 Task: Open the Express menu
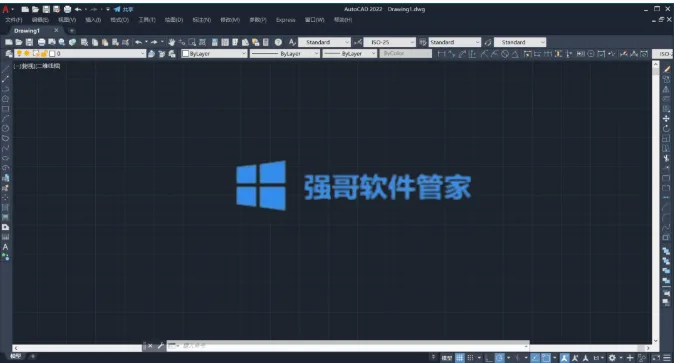[285, 20]
